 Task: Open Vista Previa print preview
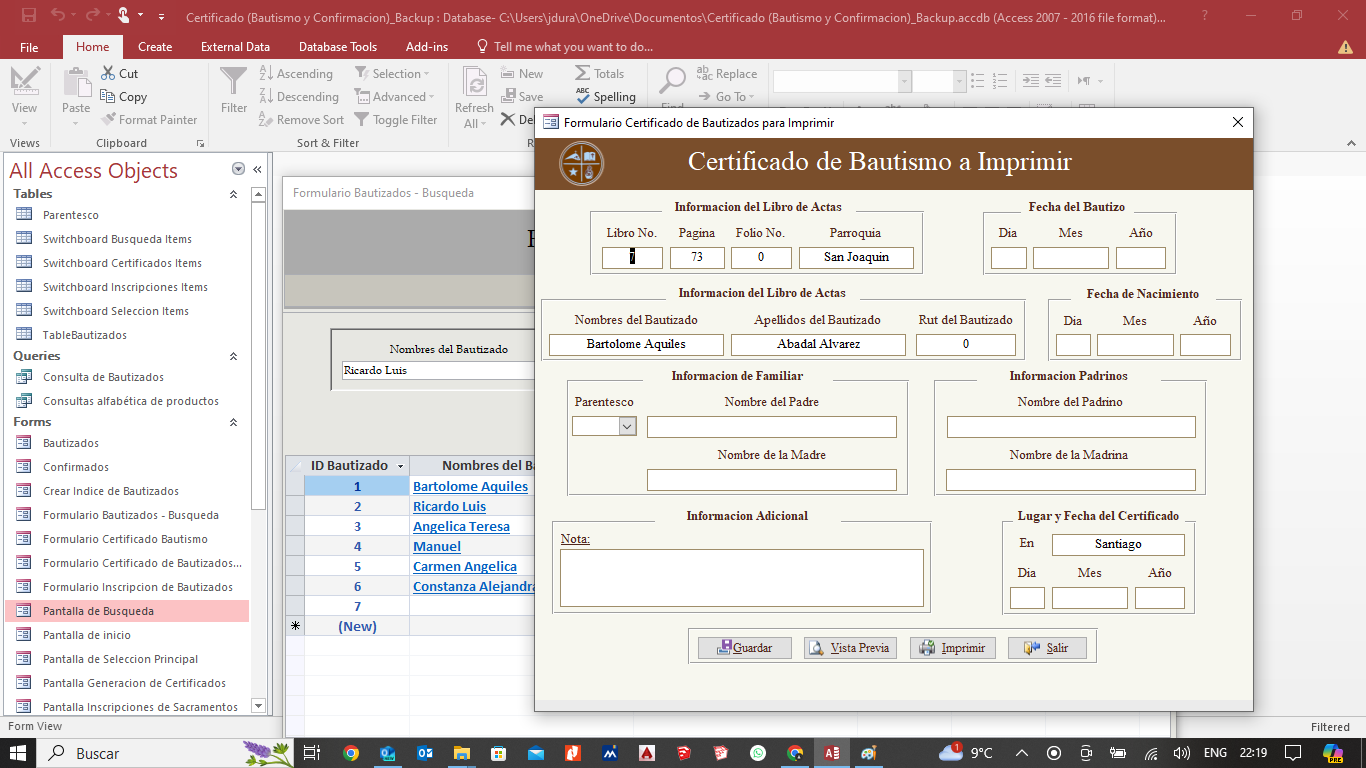point(850,648)
